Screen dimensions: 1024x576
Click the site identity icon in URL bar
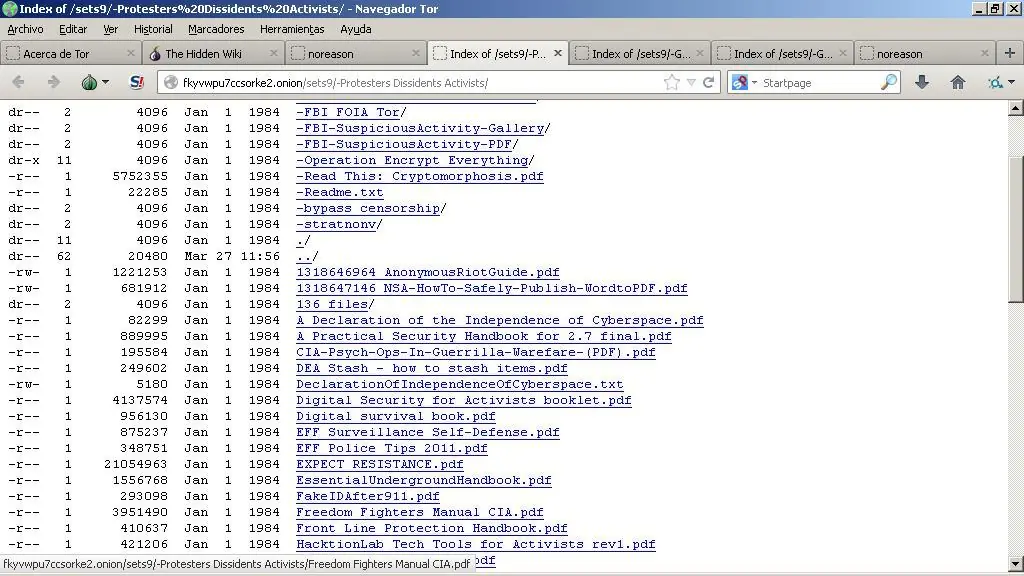pos(171,82)
